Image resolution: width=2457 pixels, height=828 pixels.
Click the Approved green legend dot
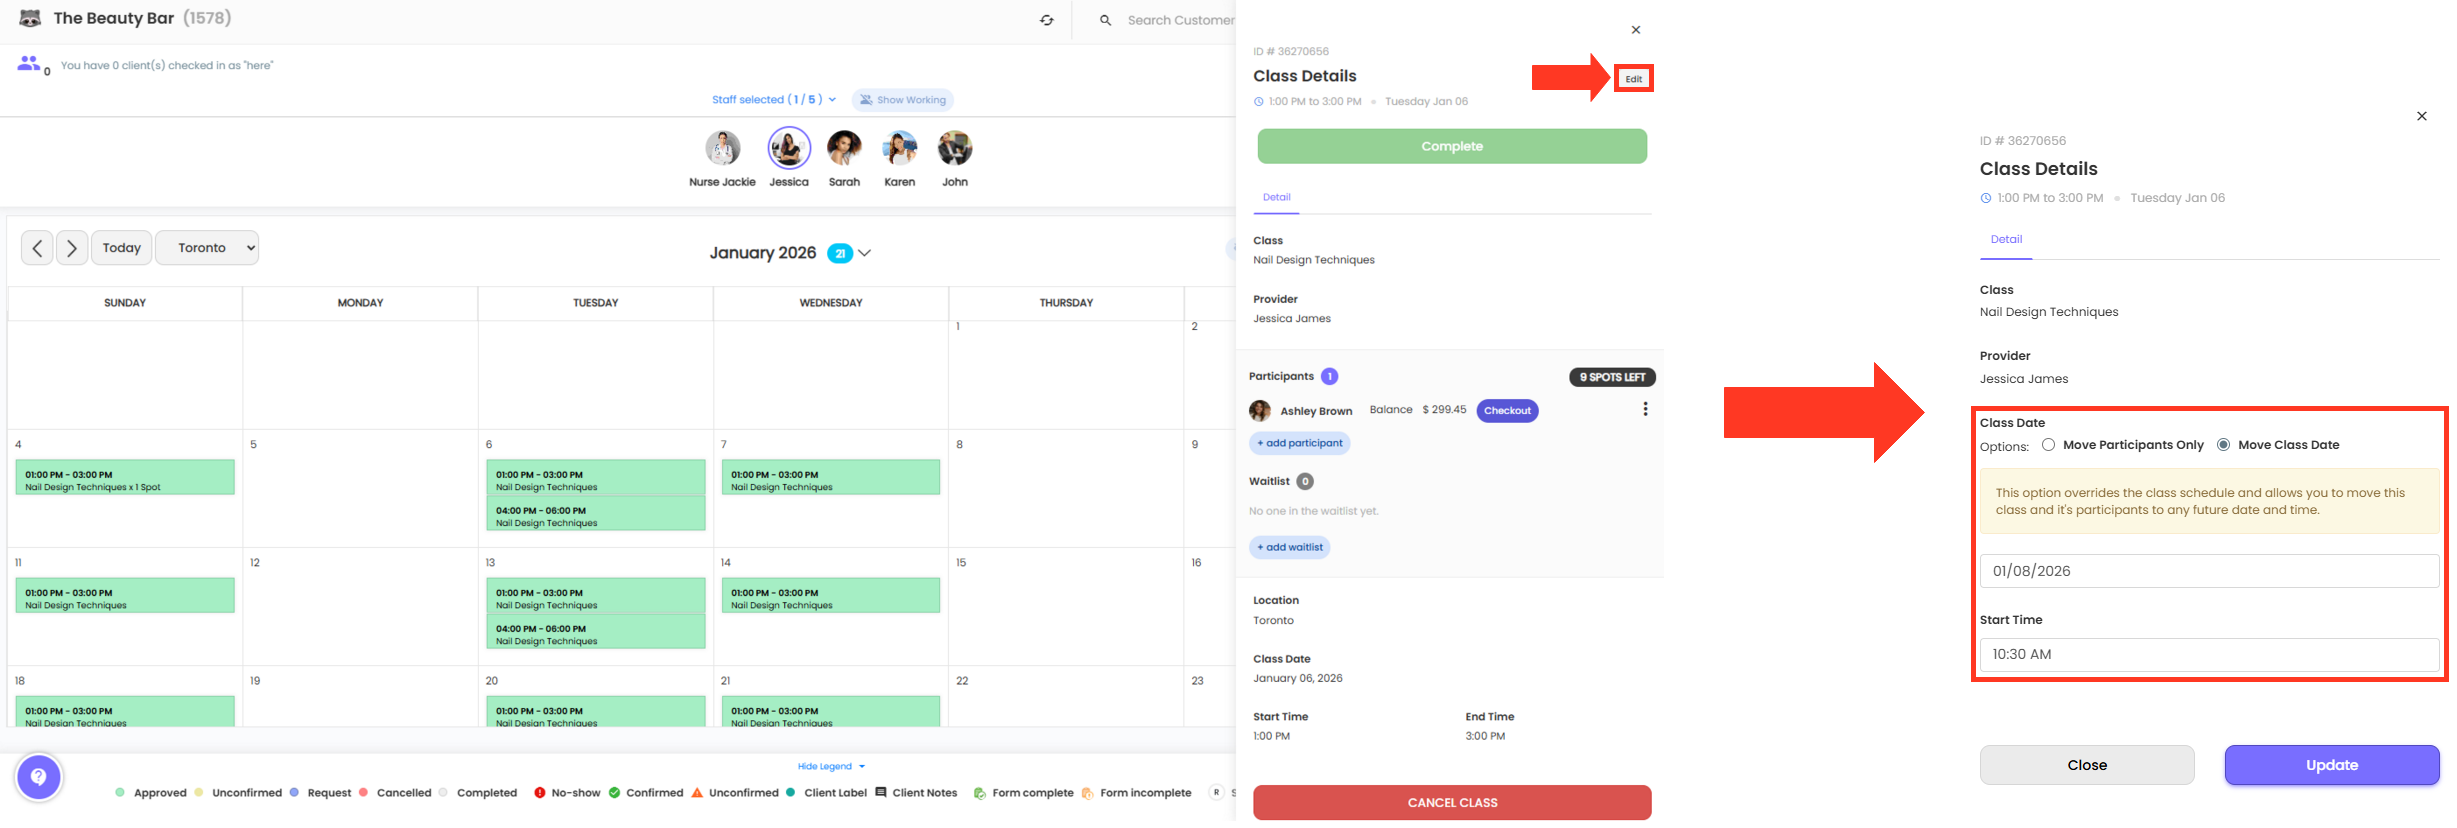click(120, 792)
